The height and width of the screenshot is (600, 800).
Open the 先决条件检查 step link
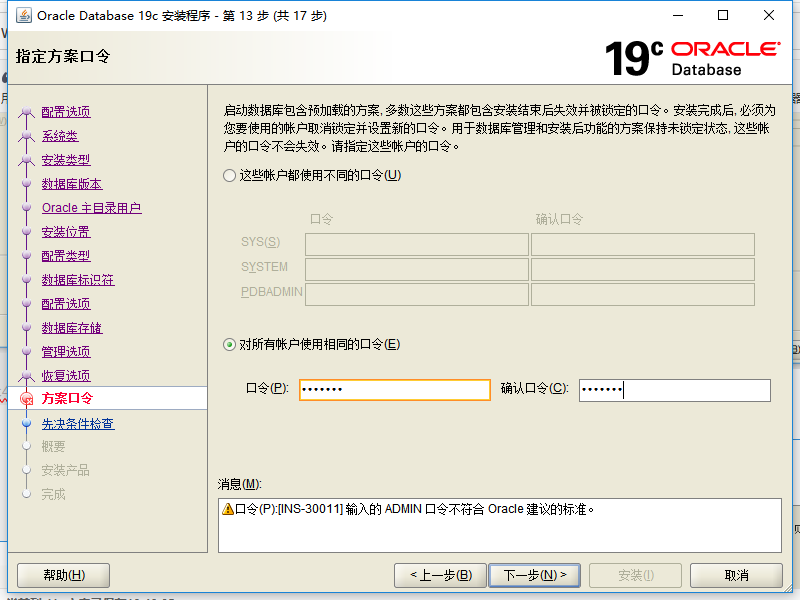tap(78, 423)
